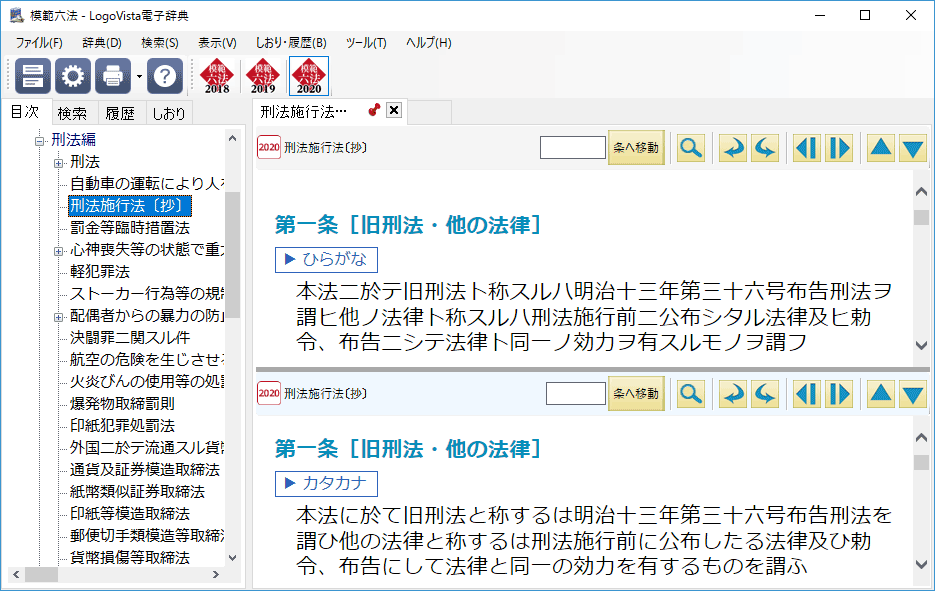Open the ファイル(F) menu

(39, 43)
